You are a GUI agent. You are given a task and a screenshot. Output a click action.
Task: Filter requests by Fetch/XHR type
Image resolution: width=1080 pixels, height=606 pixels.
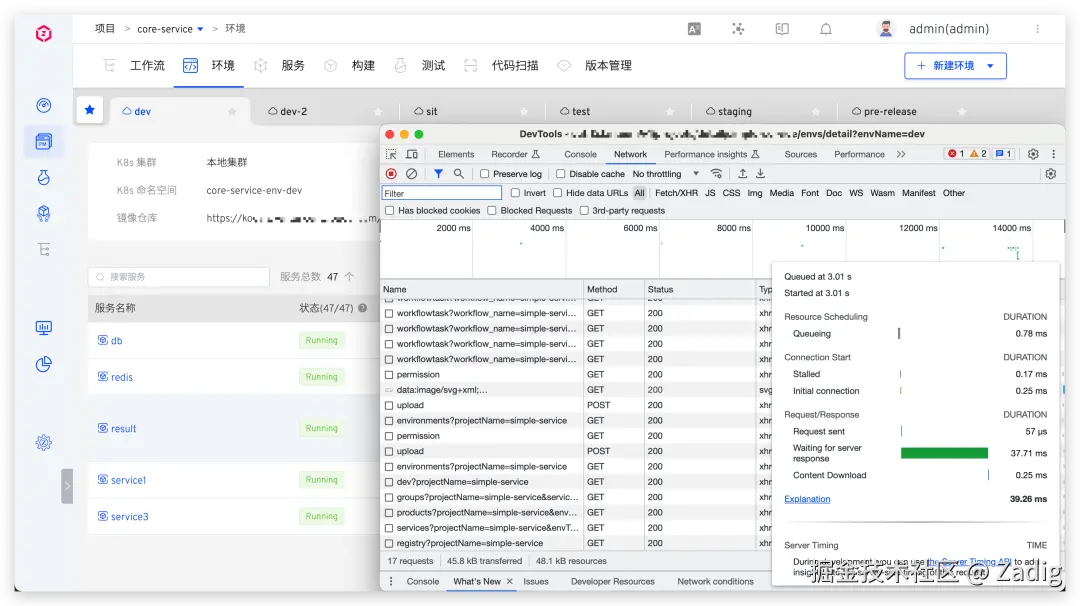(676, 194)
